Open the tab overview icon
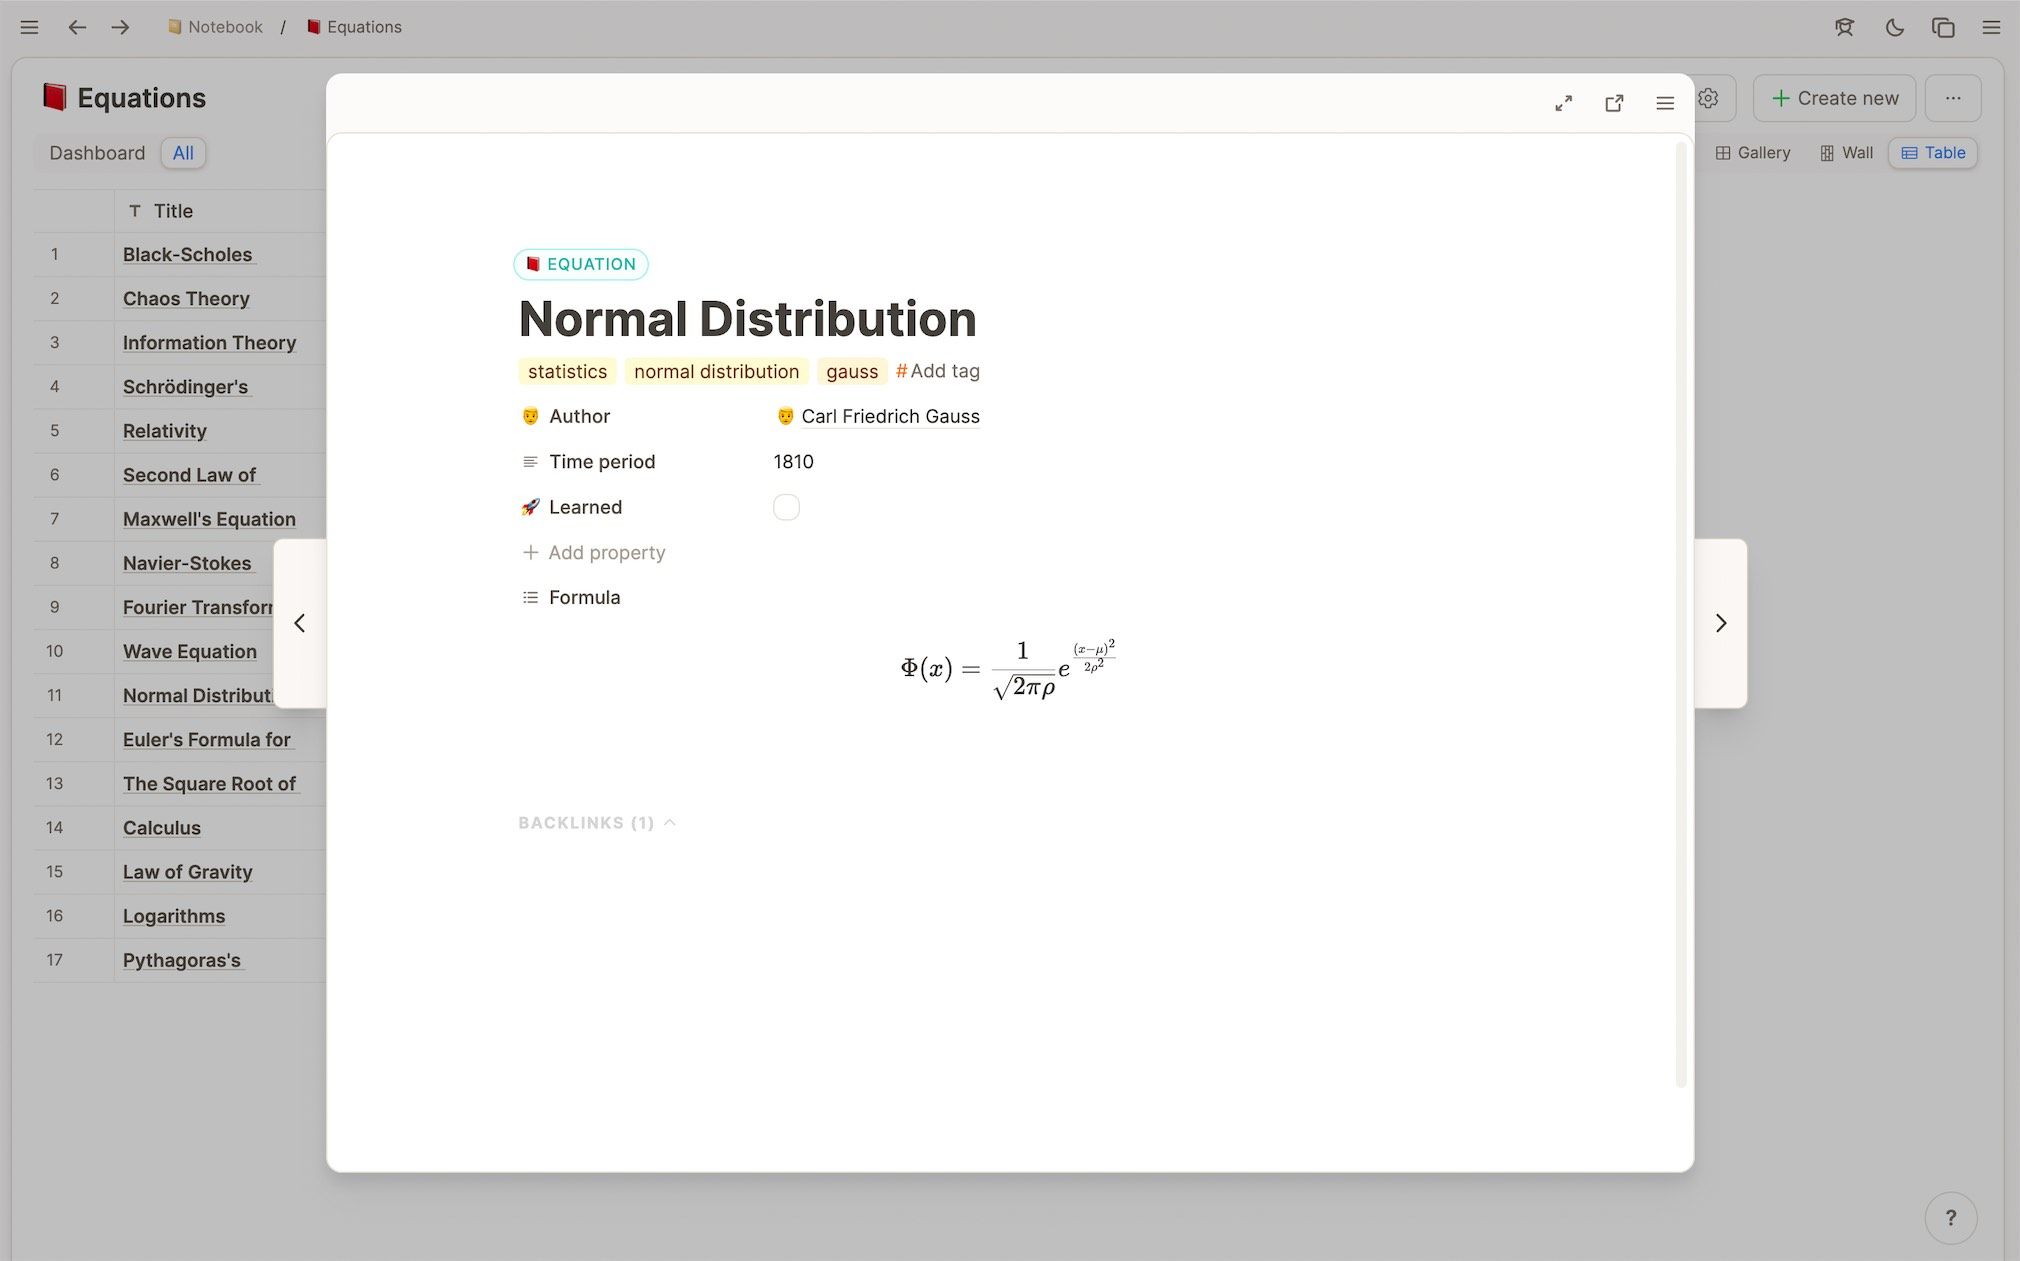The image size is (2020, 1261). pos(1942,27)
